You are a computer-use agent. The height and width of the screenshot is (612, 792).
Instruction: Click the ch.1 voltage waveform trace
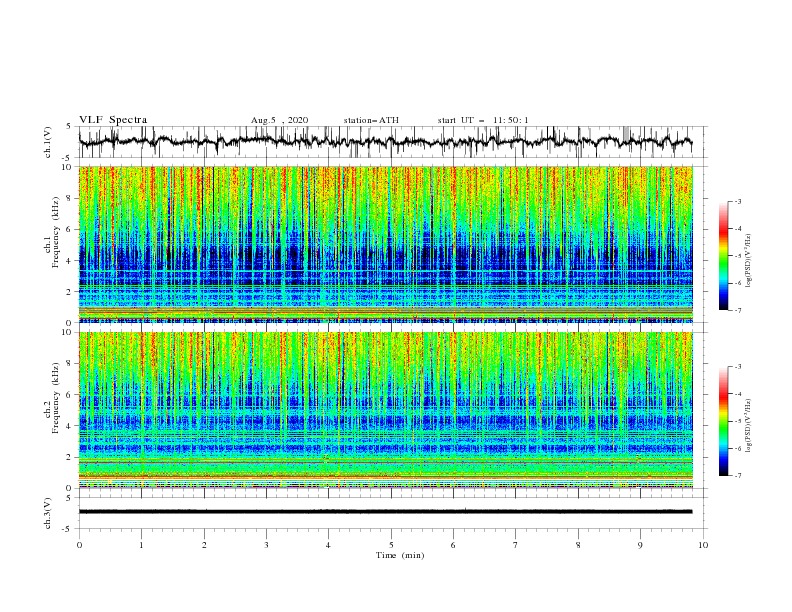pos(385,142)
